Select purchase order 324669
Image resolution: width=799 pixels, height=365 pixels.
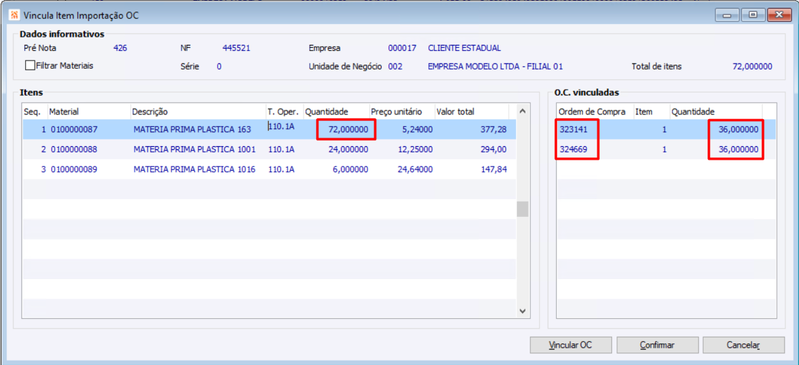[x=573, y=149]
